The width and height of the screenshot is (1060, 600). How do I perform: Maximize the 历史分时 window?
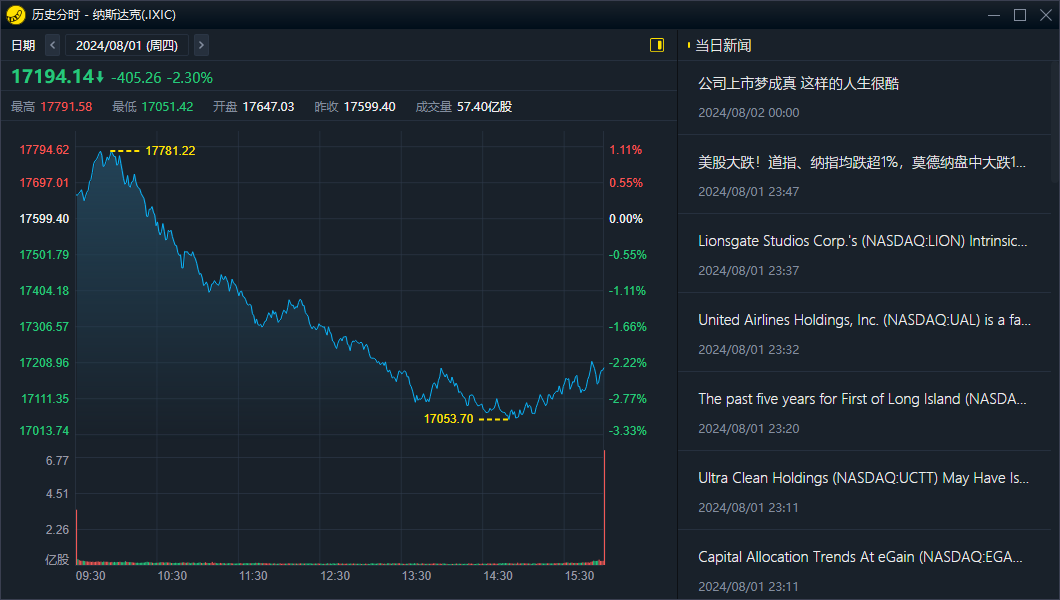click(1020, 15)
